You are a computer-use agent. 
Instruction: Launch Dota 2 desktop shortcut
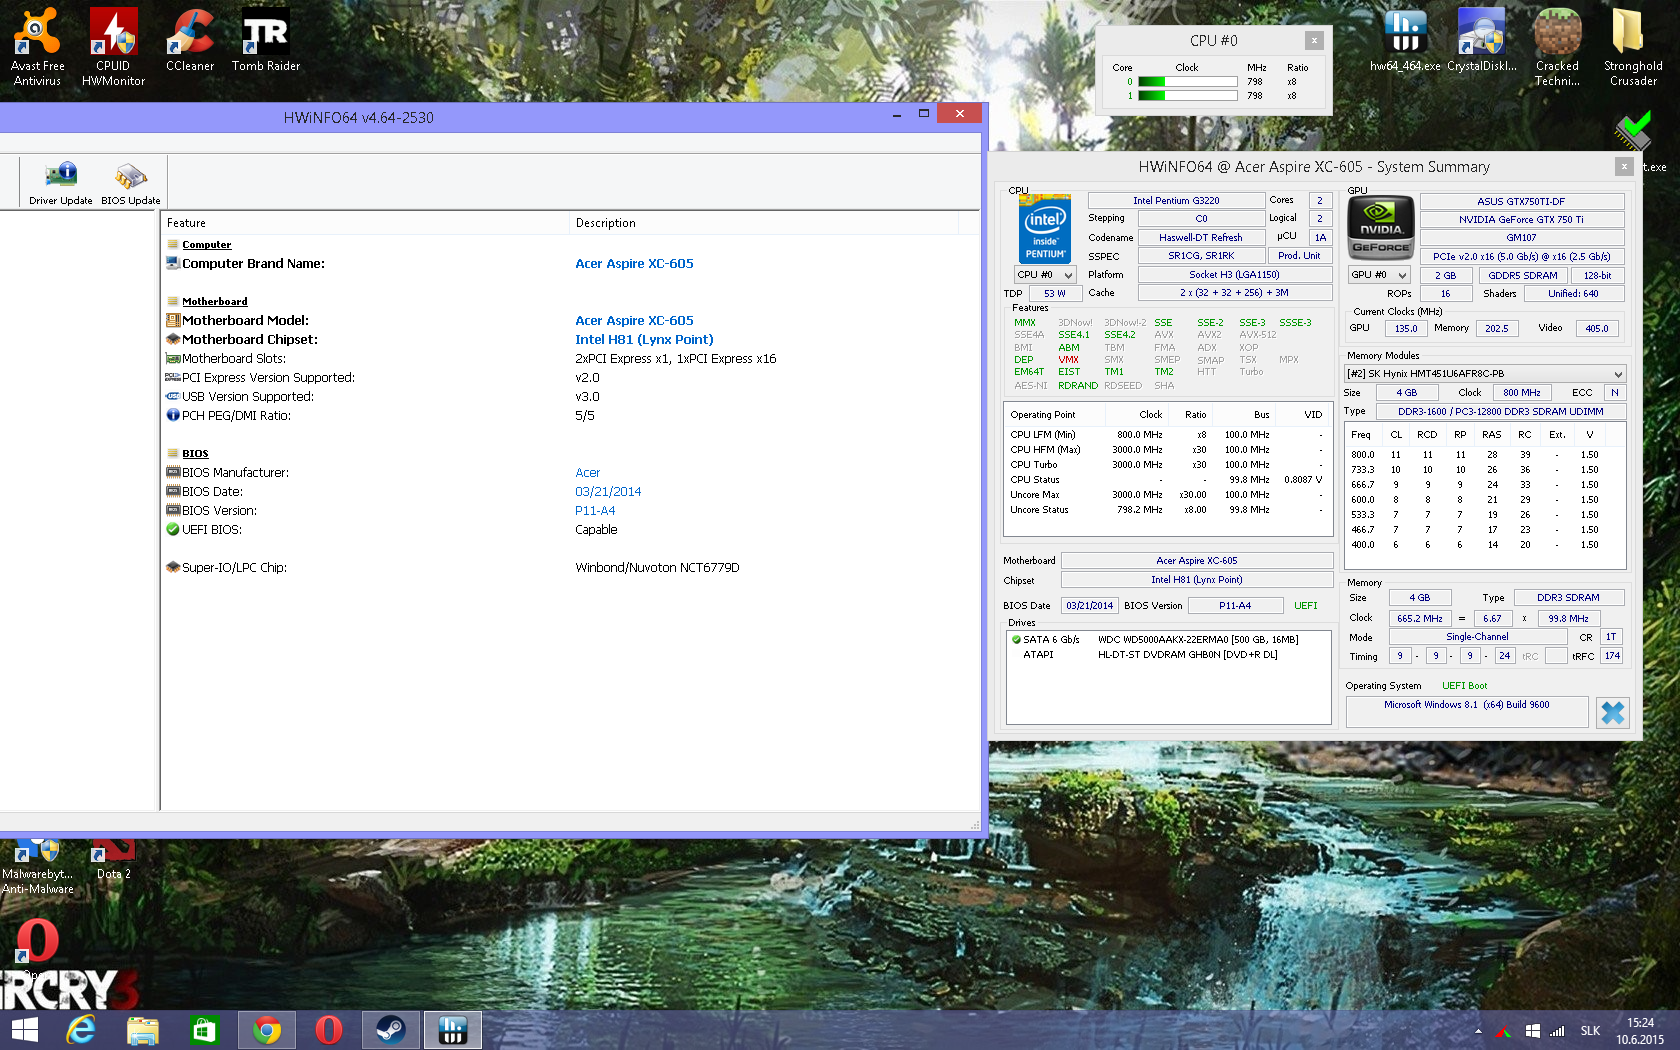pos(113,860)
